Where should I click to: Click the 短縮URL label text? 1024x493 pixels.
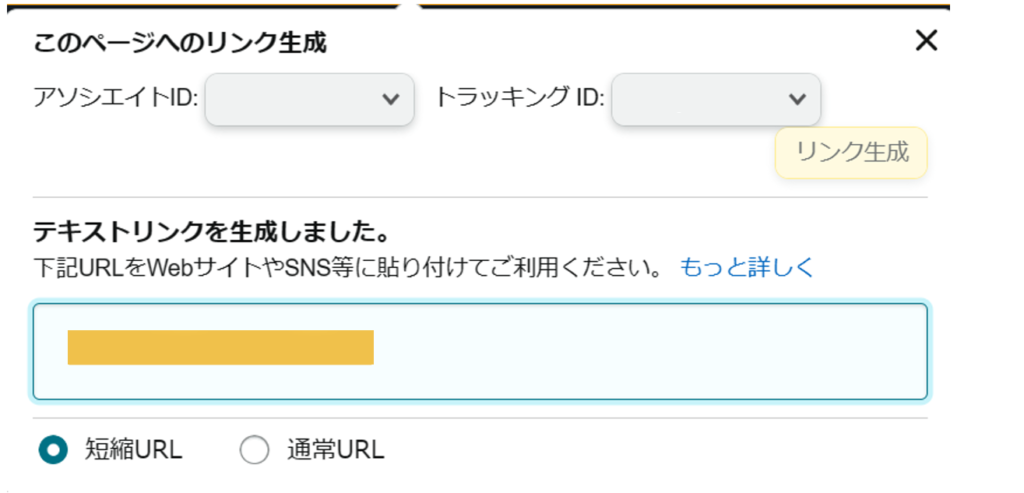(x=133, y=450)
